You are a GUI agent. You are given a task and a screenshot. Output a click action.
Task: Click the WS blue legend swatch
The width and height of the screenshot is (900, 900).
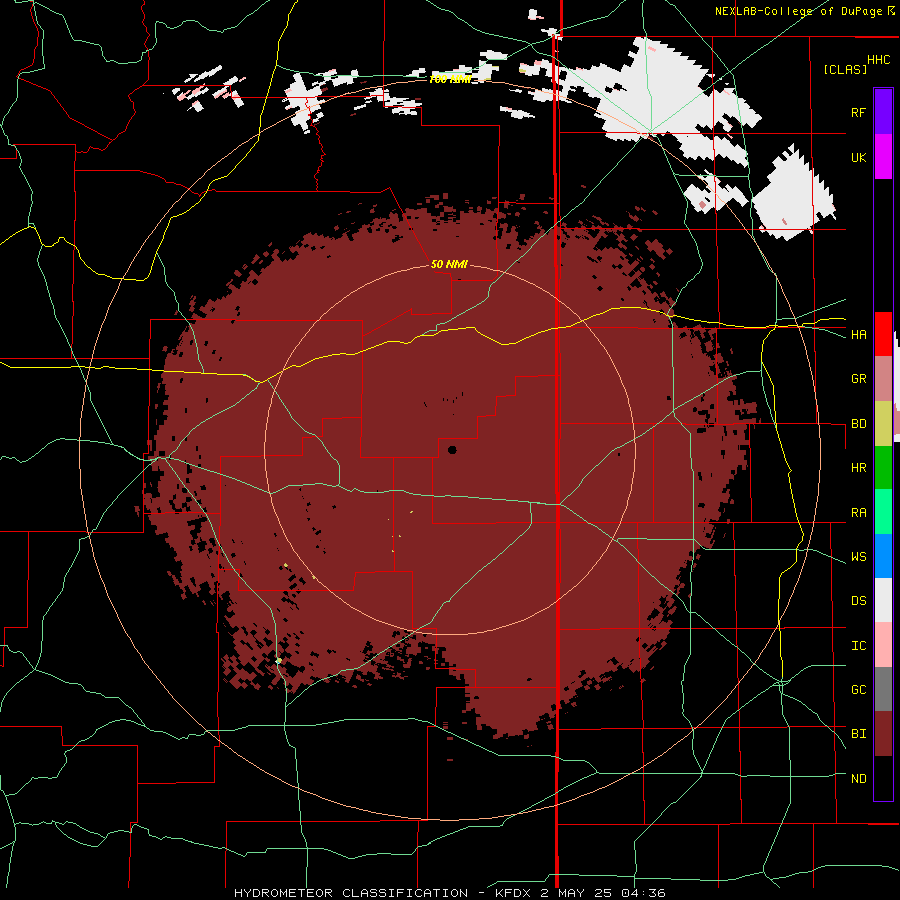[x=883, y=556]
